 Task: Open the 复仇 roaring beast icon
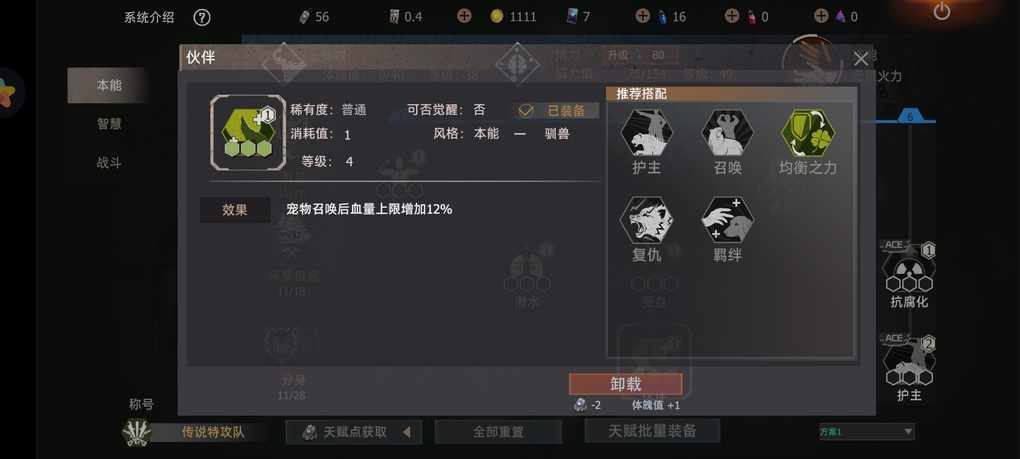[647, 220]
